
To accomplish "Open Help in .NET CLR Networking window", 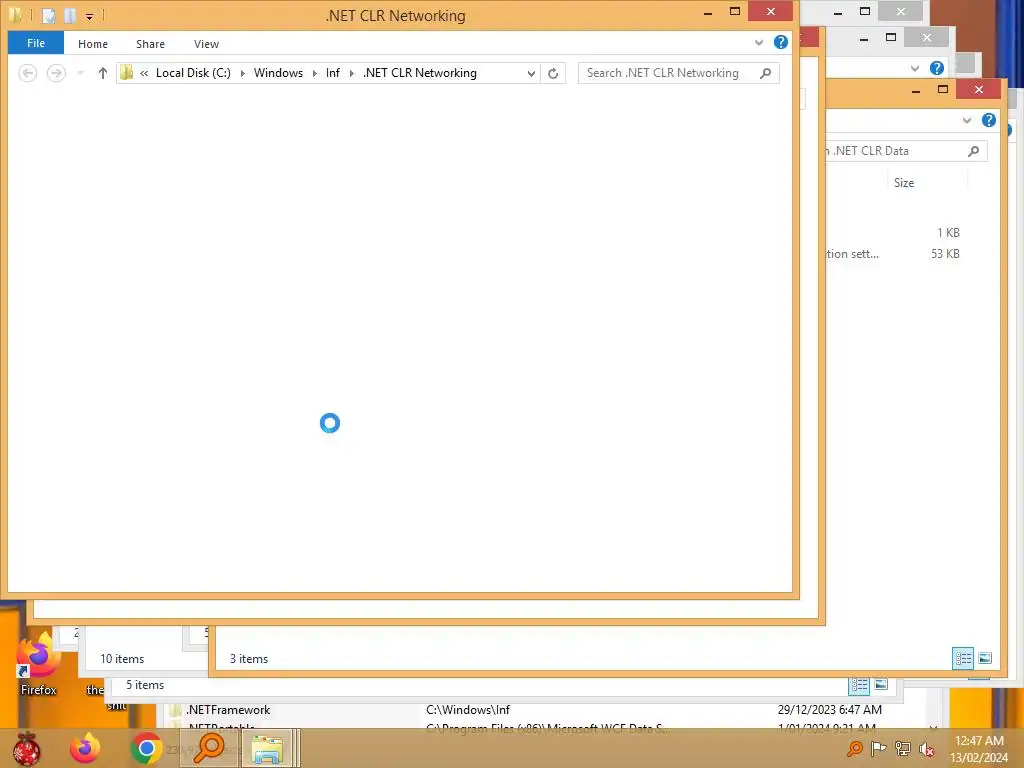I will pos(780,42).
